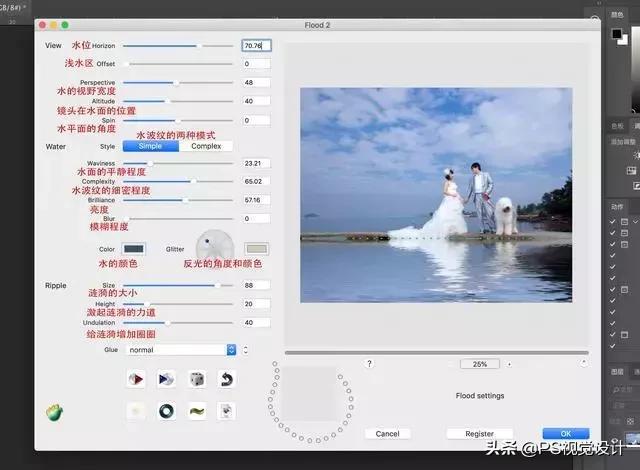Click the Perspective slider track

coord(178,83)
